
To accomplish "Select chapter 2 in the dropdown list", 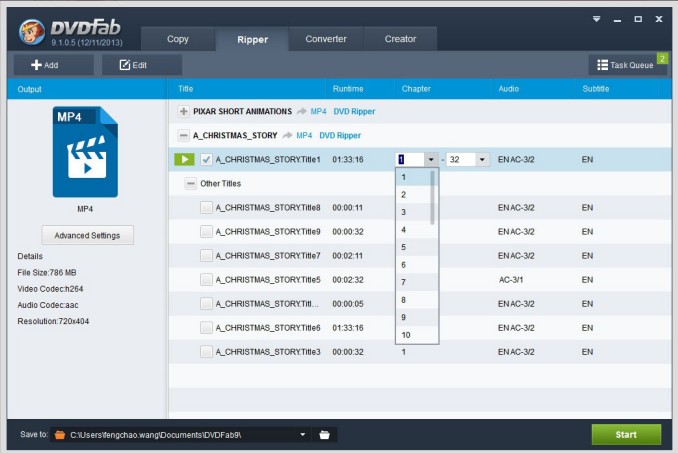I will click(x=413, y=195).
